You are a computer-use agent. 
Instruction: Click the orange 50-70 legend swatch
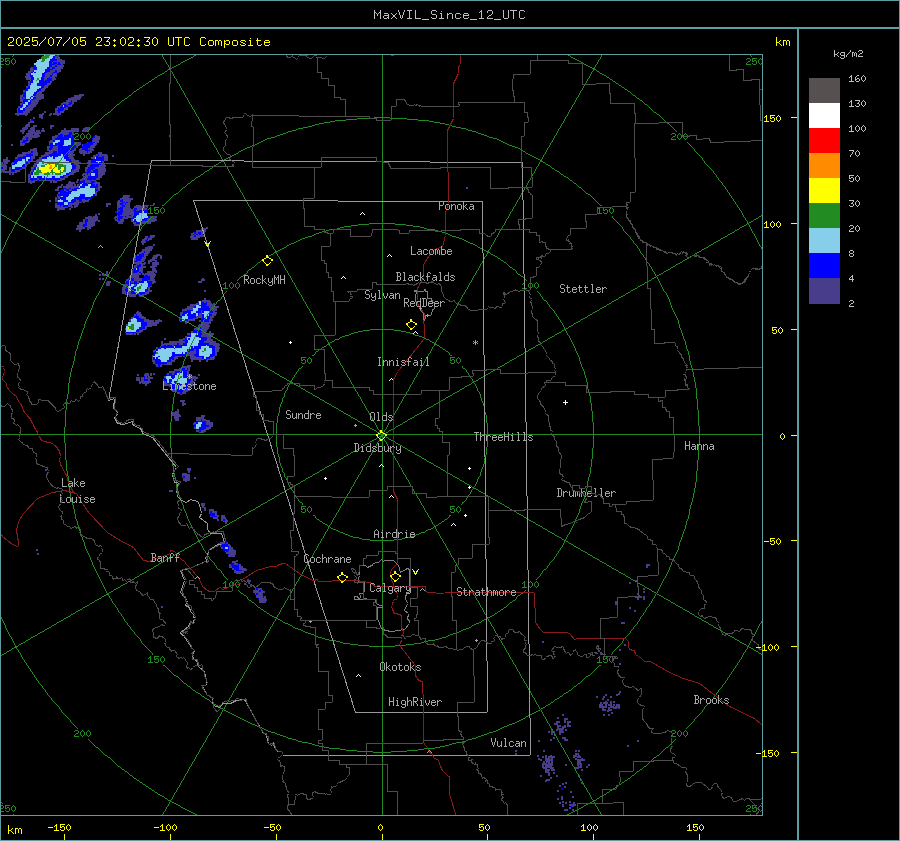coord(824,166)
